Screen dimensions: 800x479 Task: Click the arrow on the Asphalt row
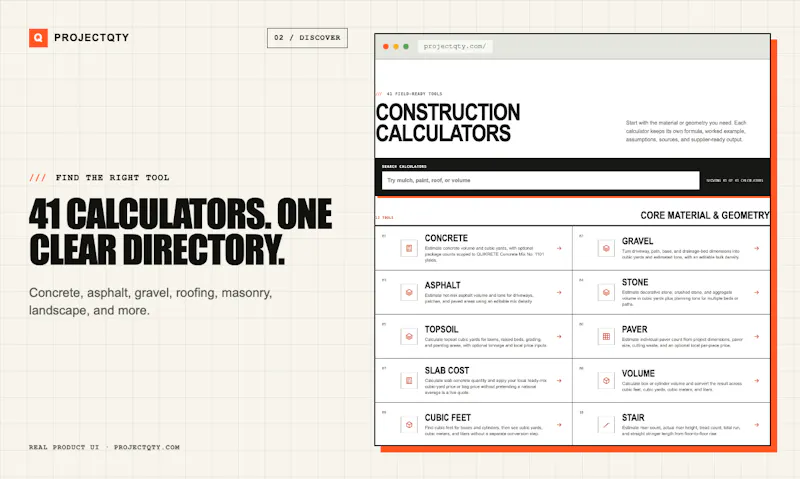tap(559, 293)
